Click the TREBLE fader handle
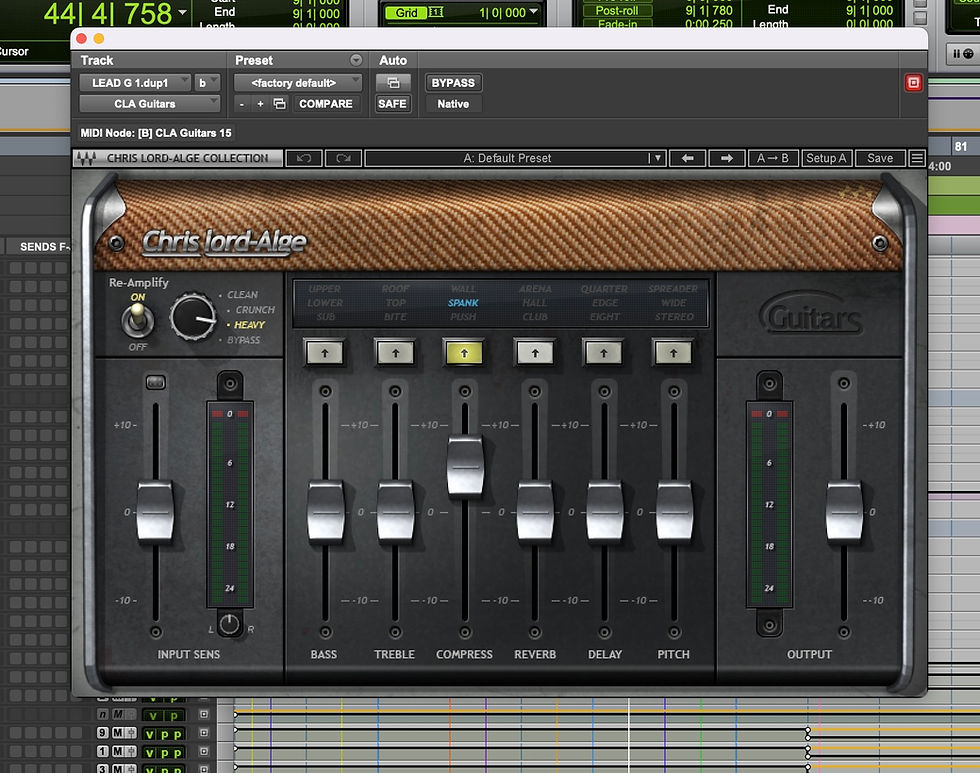This screenshot has height=773, width=980. (x=395, y=511)
